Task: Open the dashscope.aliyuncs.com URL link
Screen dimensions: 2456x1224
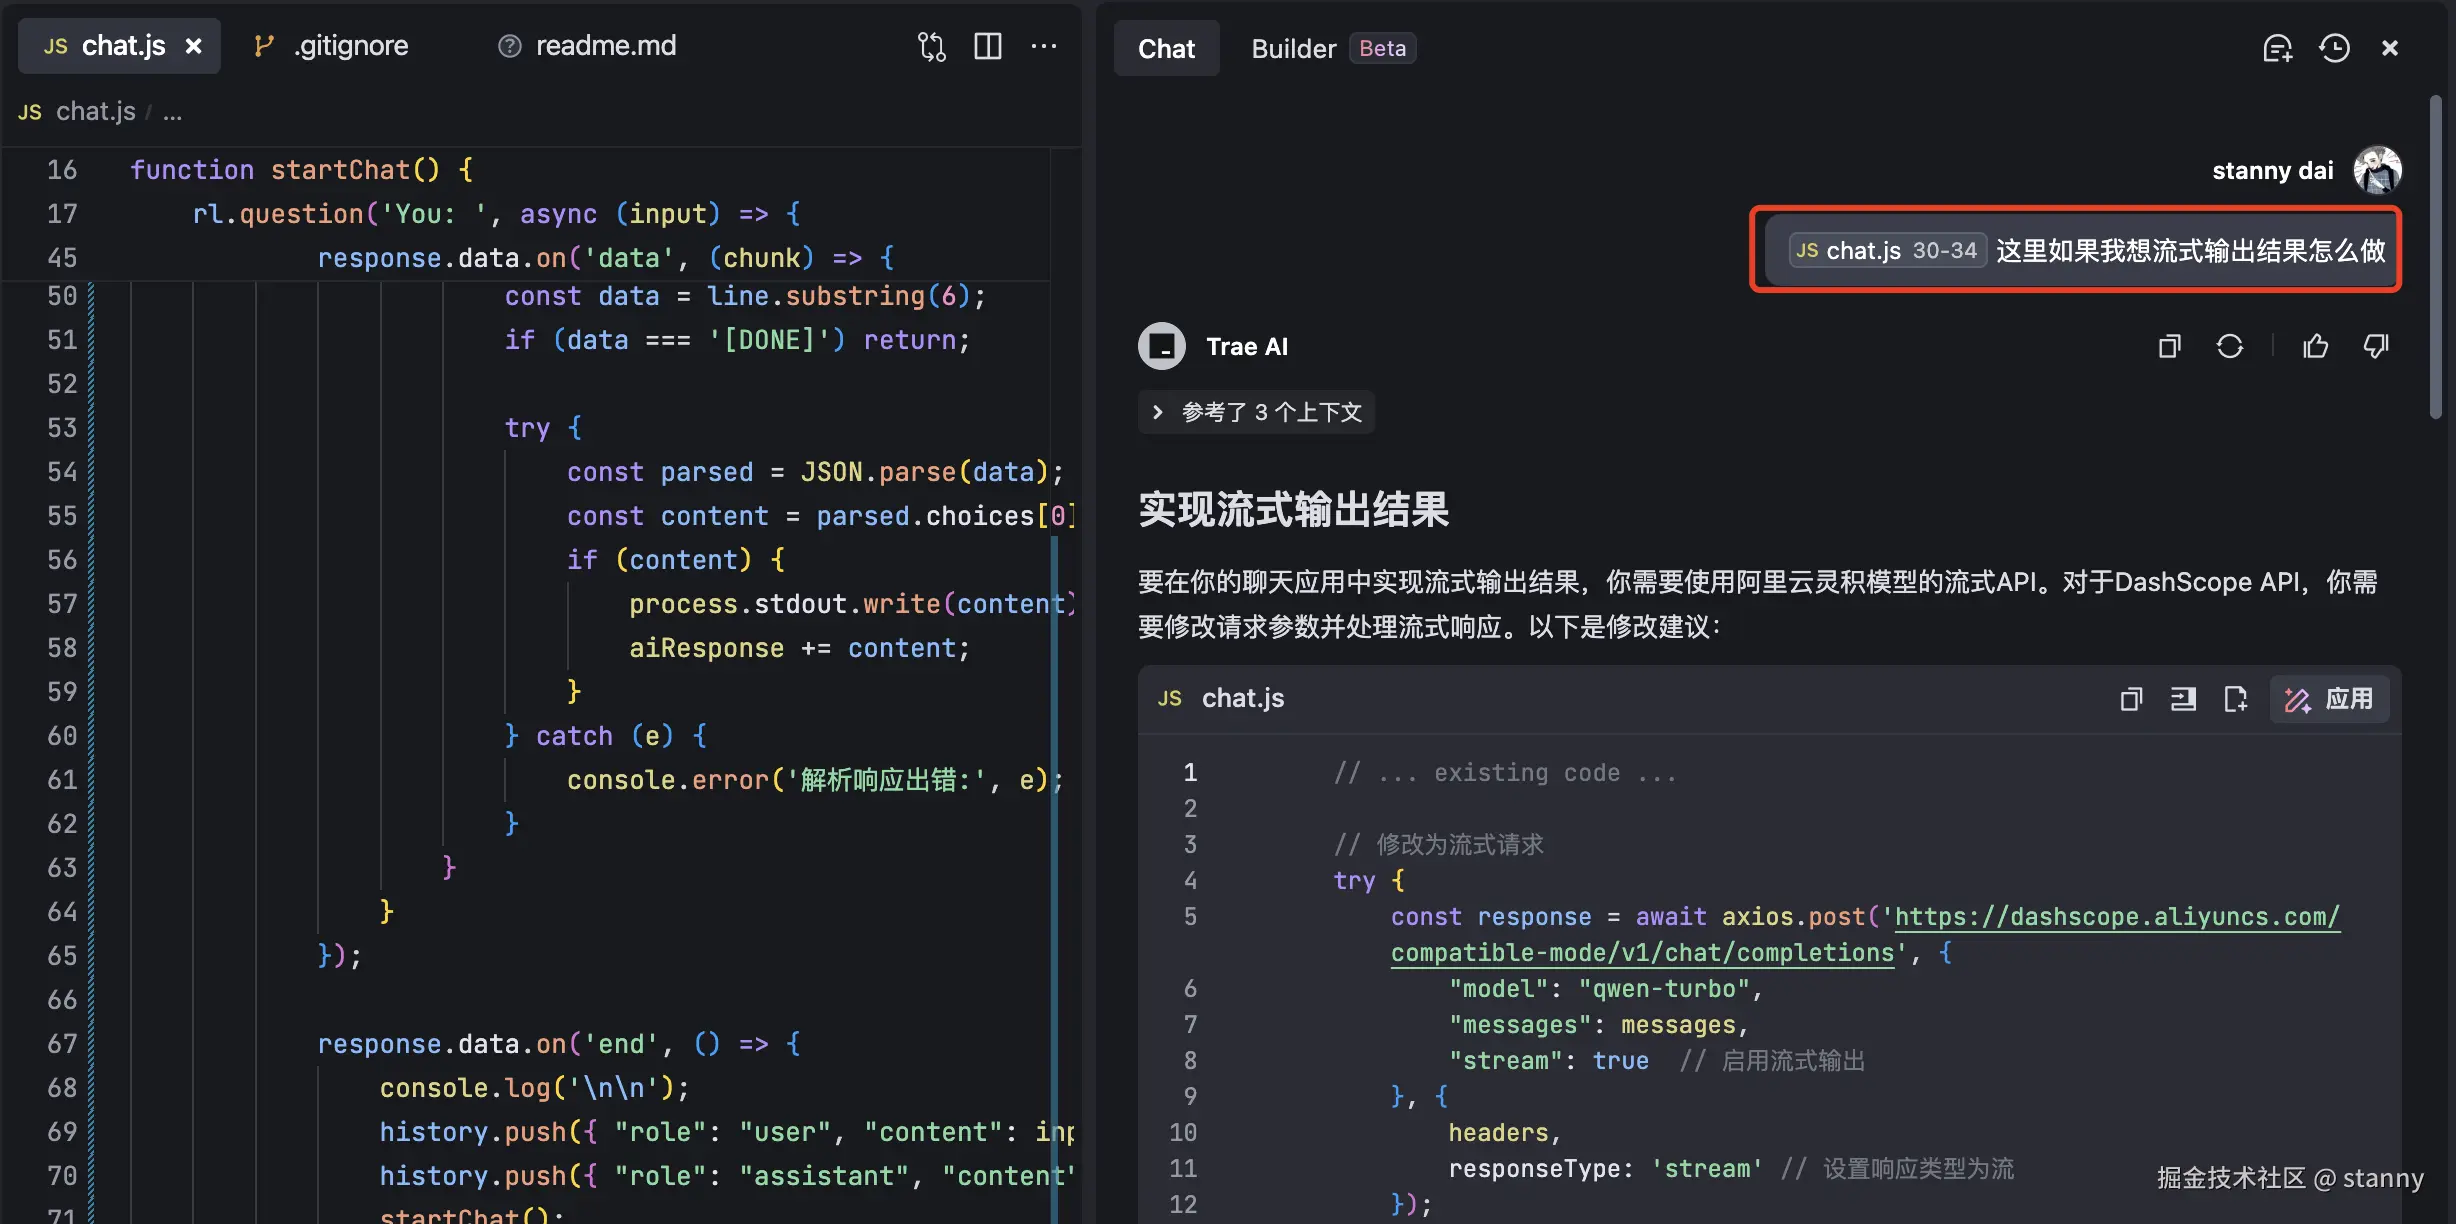Action: [2116, 917]
